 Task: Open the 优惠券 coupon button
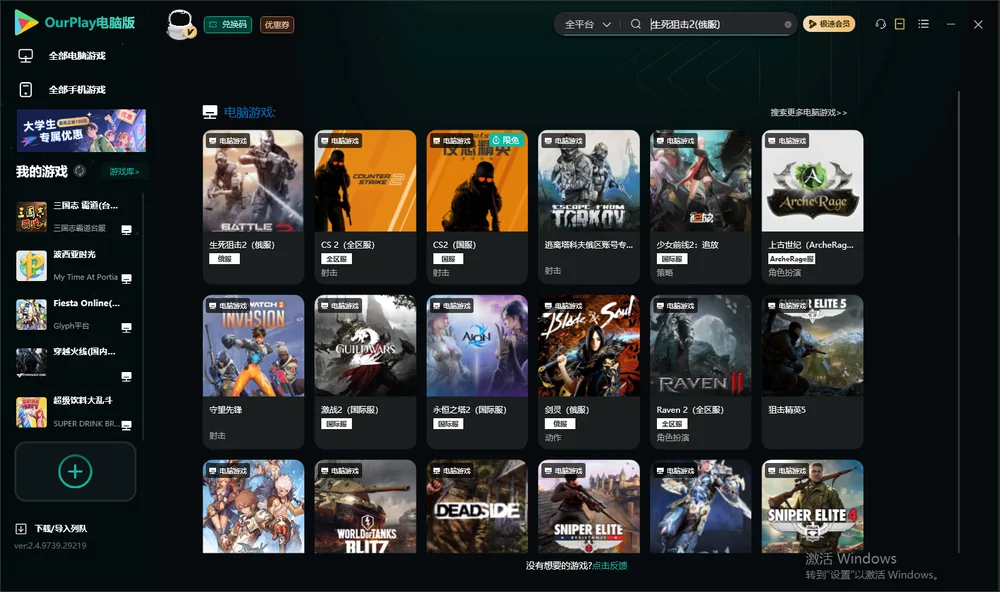[277, 24]
